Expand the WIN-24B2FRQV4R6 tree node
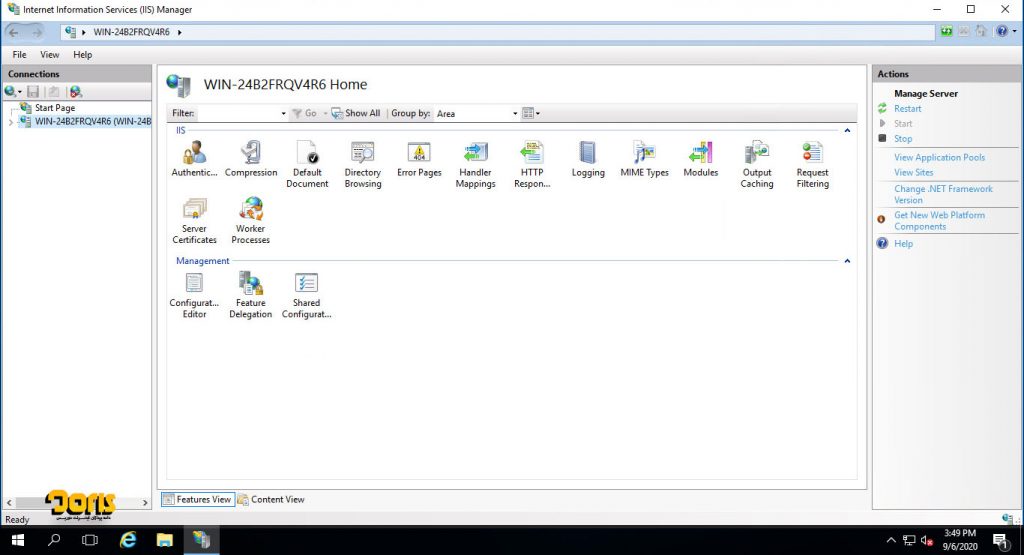 (x=10, y=122)
